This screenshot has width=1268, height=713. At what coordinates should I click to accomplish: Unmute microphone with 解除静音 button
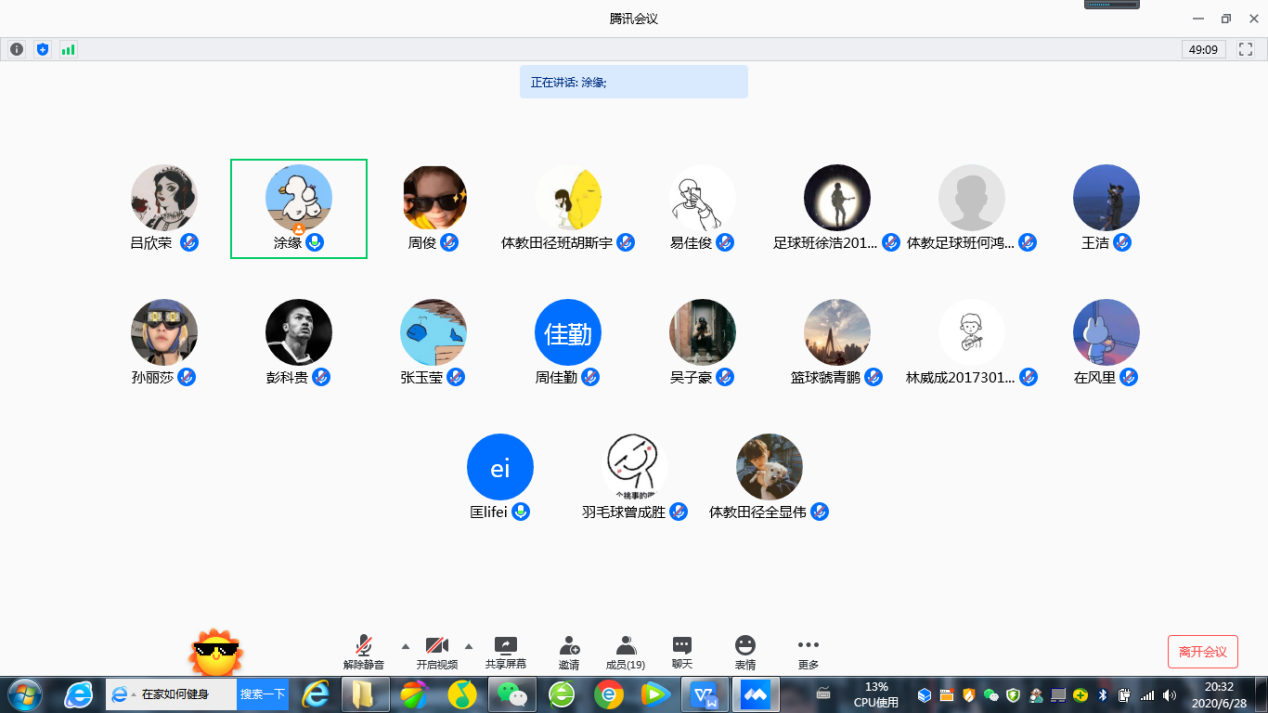364,651
